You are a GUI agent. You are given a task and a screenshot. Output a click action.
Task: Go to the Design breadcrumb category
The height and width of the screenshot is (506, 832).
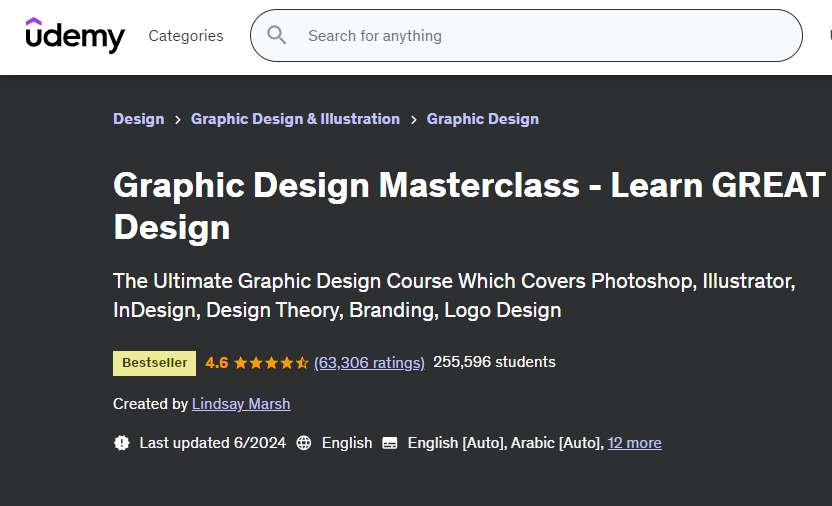coord(138,119)
